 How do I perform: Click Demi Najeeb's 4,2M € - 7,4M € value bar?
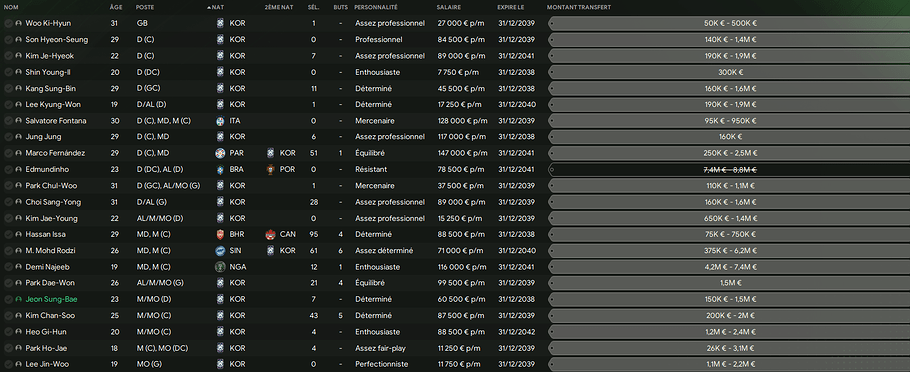(728, 267)
